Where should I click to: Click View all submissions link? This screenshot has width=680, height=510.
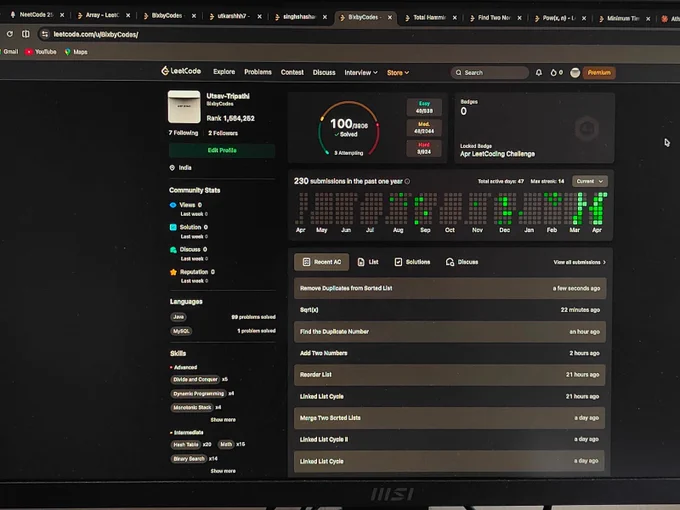[579, 262]
